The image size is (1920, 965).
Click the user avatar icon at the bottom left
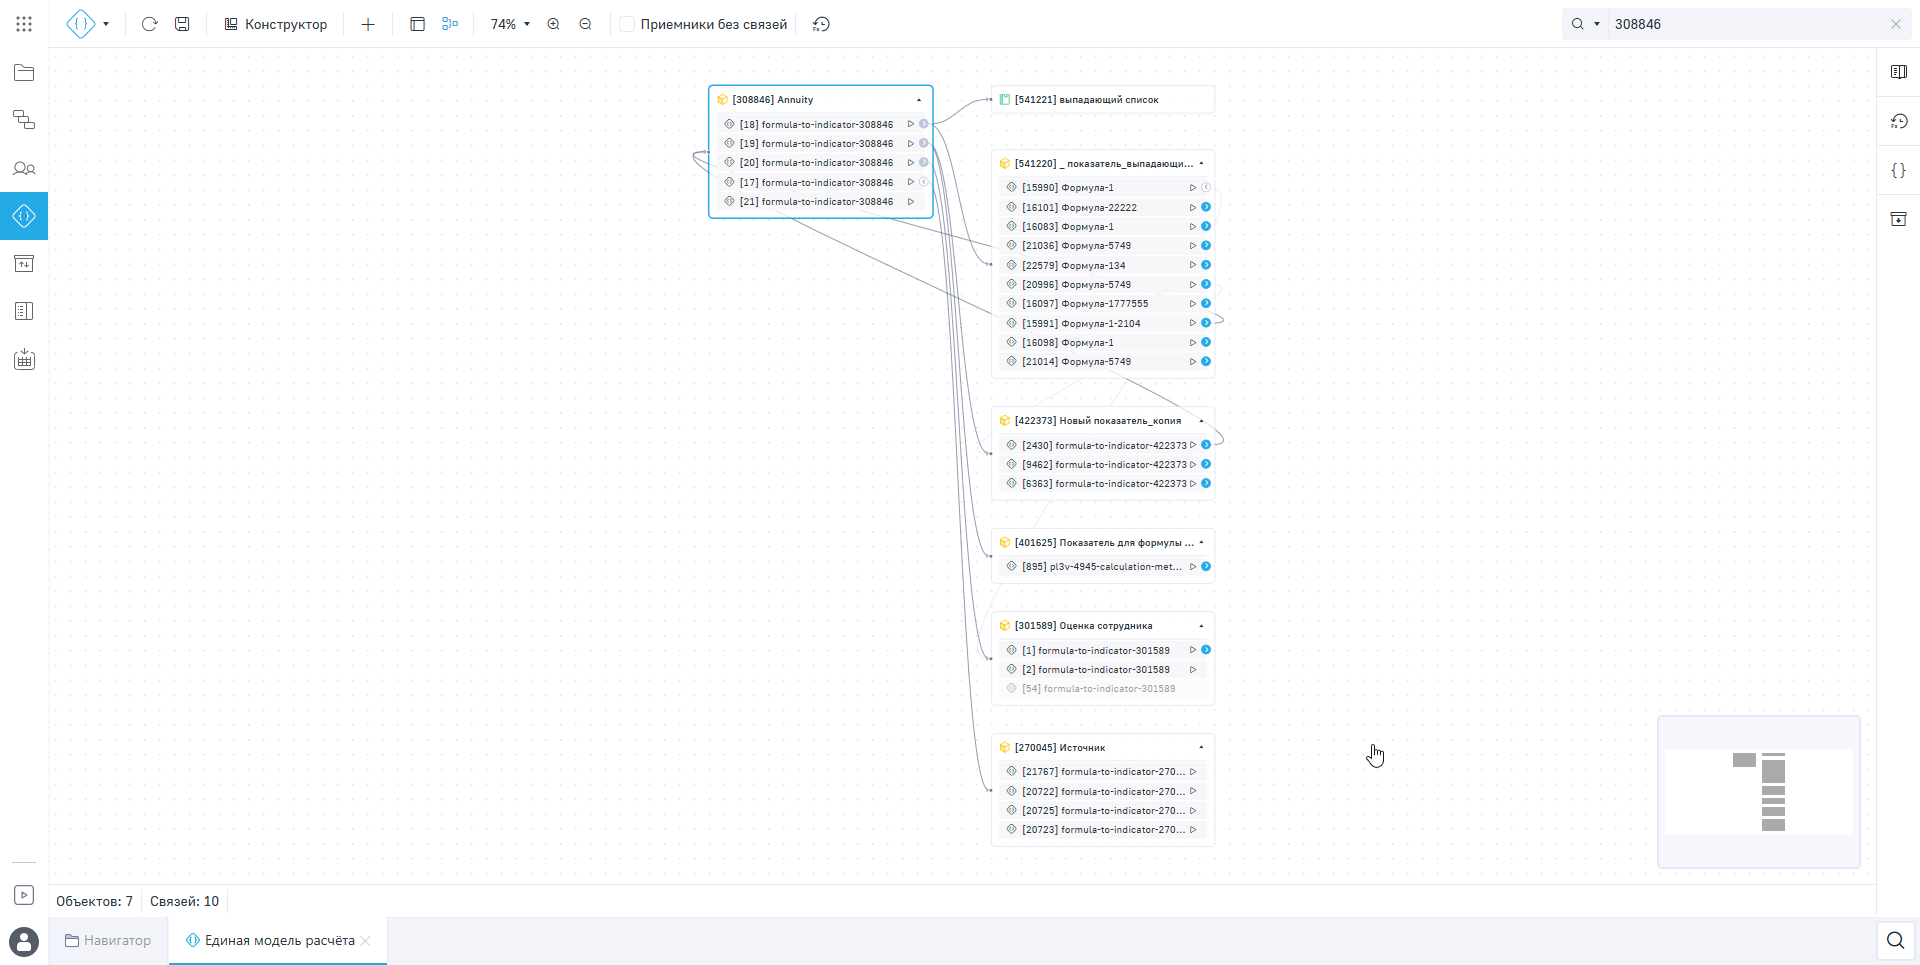click(x=24, y=941)
